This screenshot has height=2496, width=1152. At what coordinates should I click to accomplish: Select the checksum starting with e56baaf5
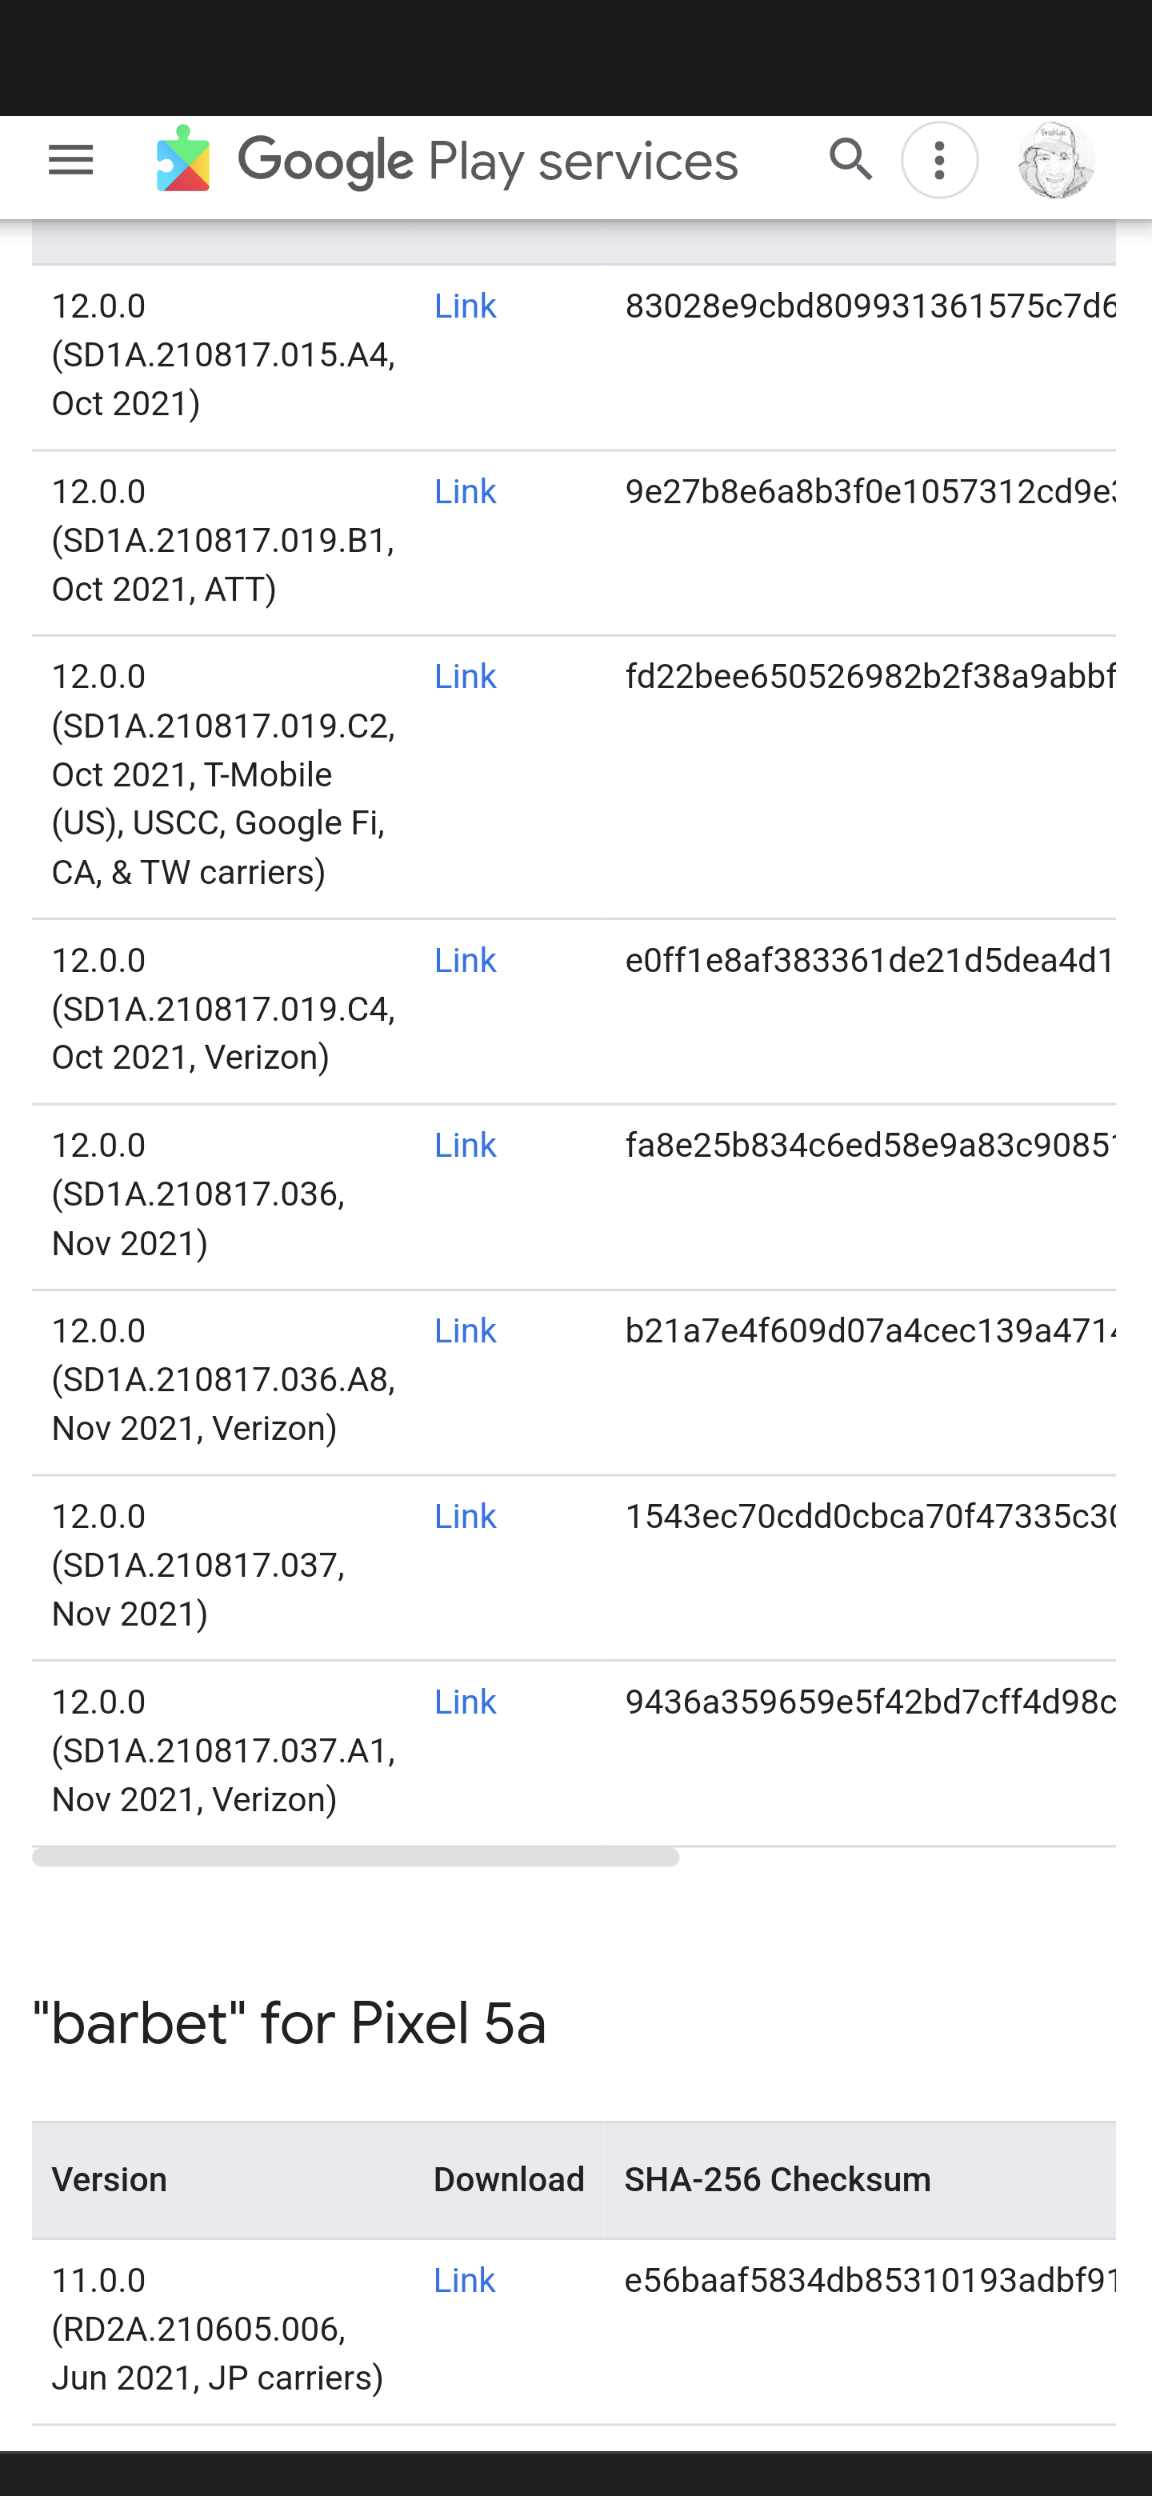click(868, 2281)
